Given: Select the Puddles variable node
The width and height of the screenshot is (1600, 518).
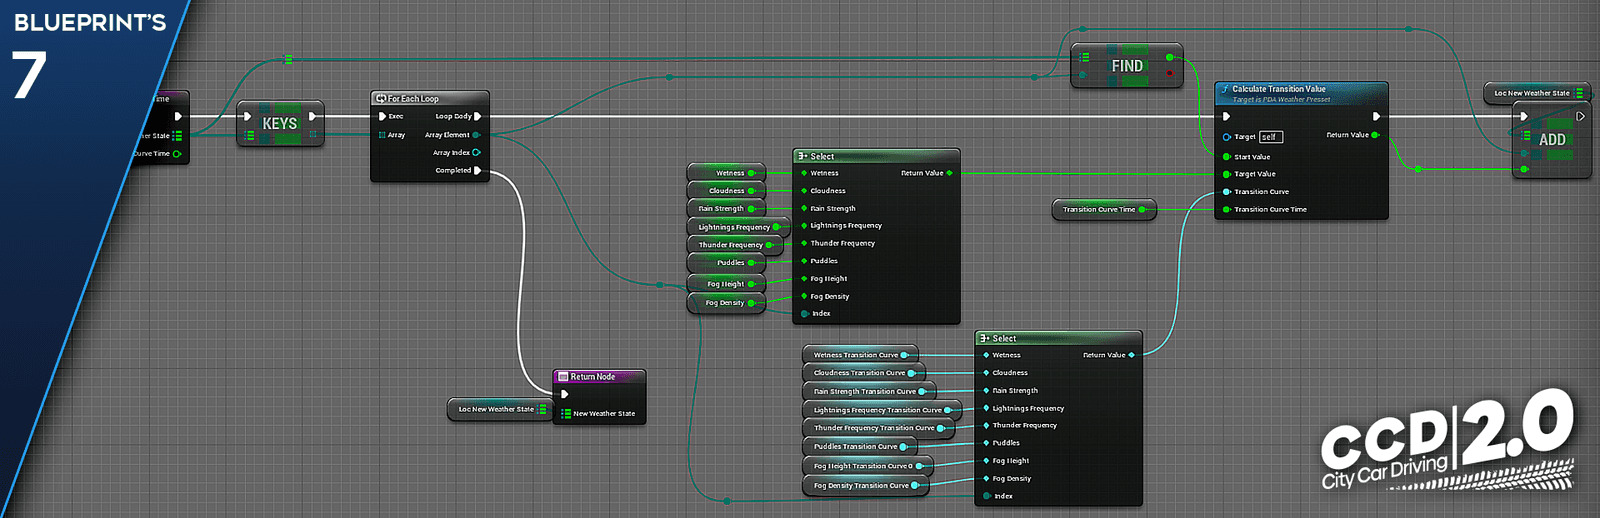Looking at the screenshot, I should (727, 263).
